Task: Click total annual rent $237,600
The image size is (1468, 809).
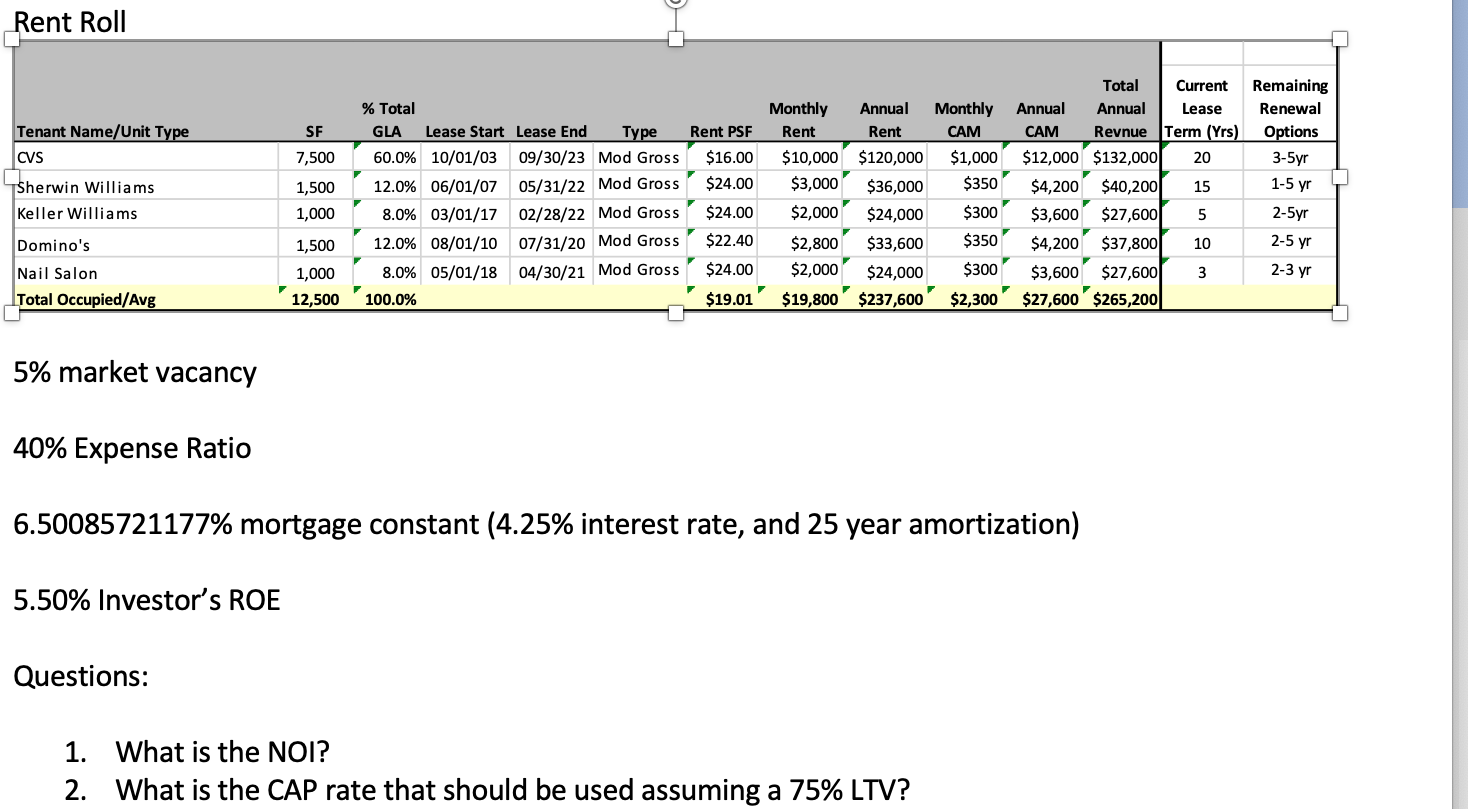Action: coord(890,298)
